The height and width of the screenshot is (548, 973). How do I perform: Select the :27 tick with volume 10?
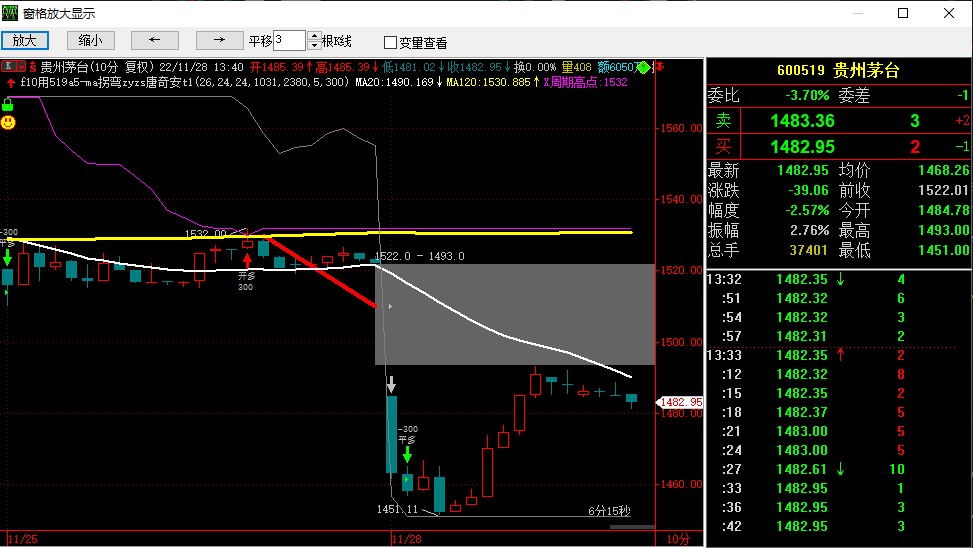[839, 469]
